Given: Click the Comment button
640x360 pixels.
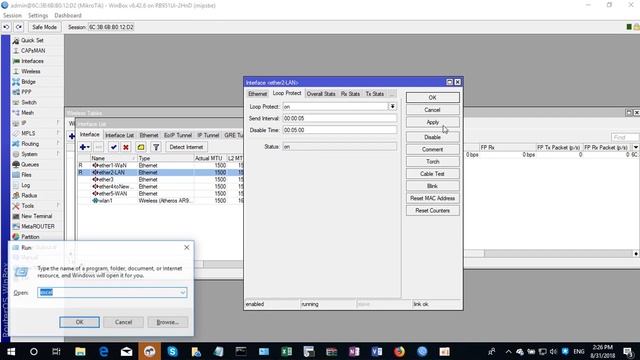Looking at the screenshot, I should (x=433, y=149).
